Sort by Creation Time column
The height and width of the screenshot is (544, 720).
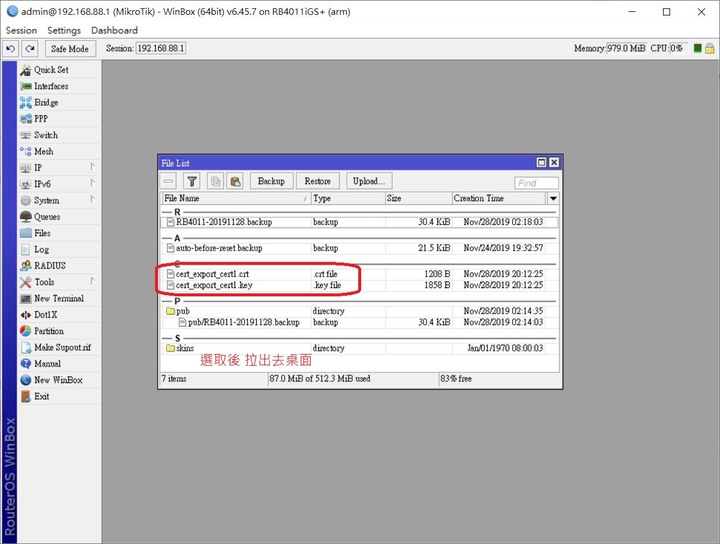(x=499, y=198)
